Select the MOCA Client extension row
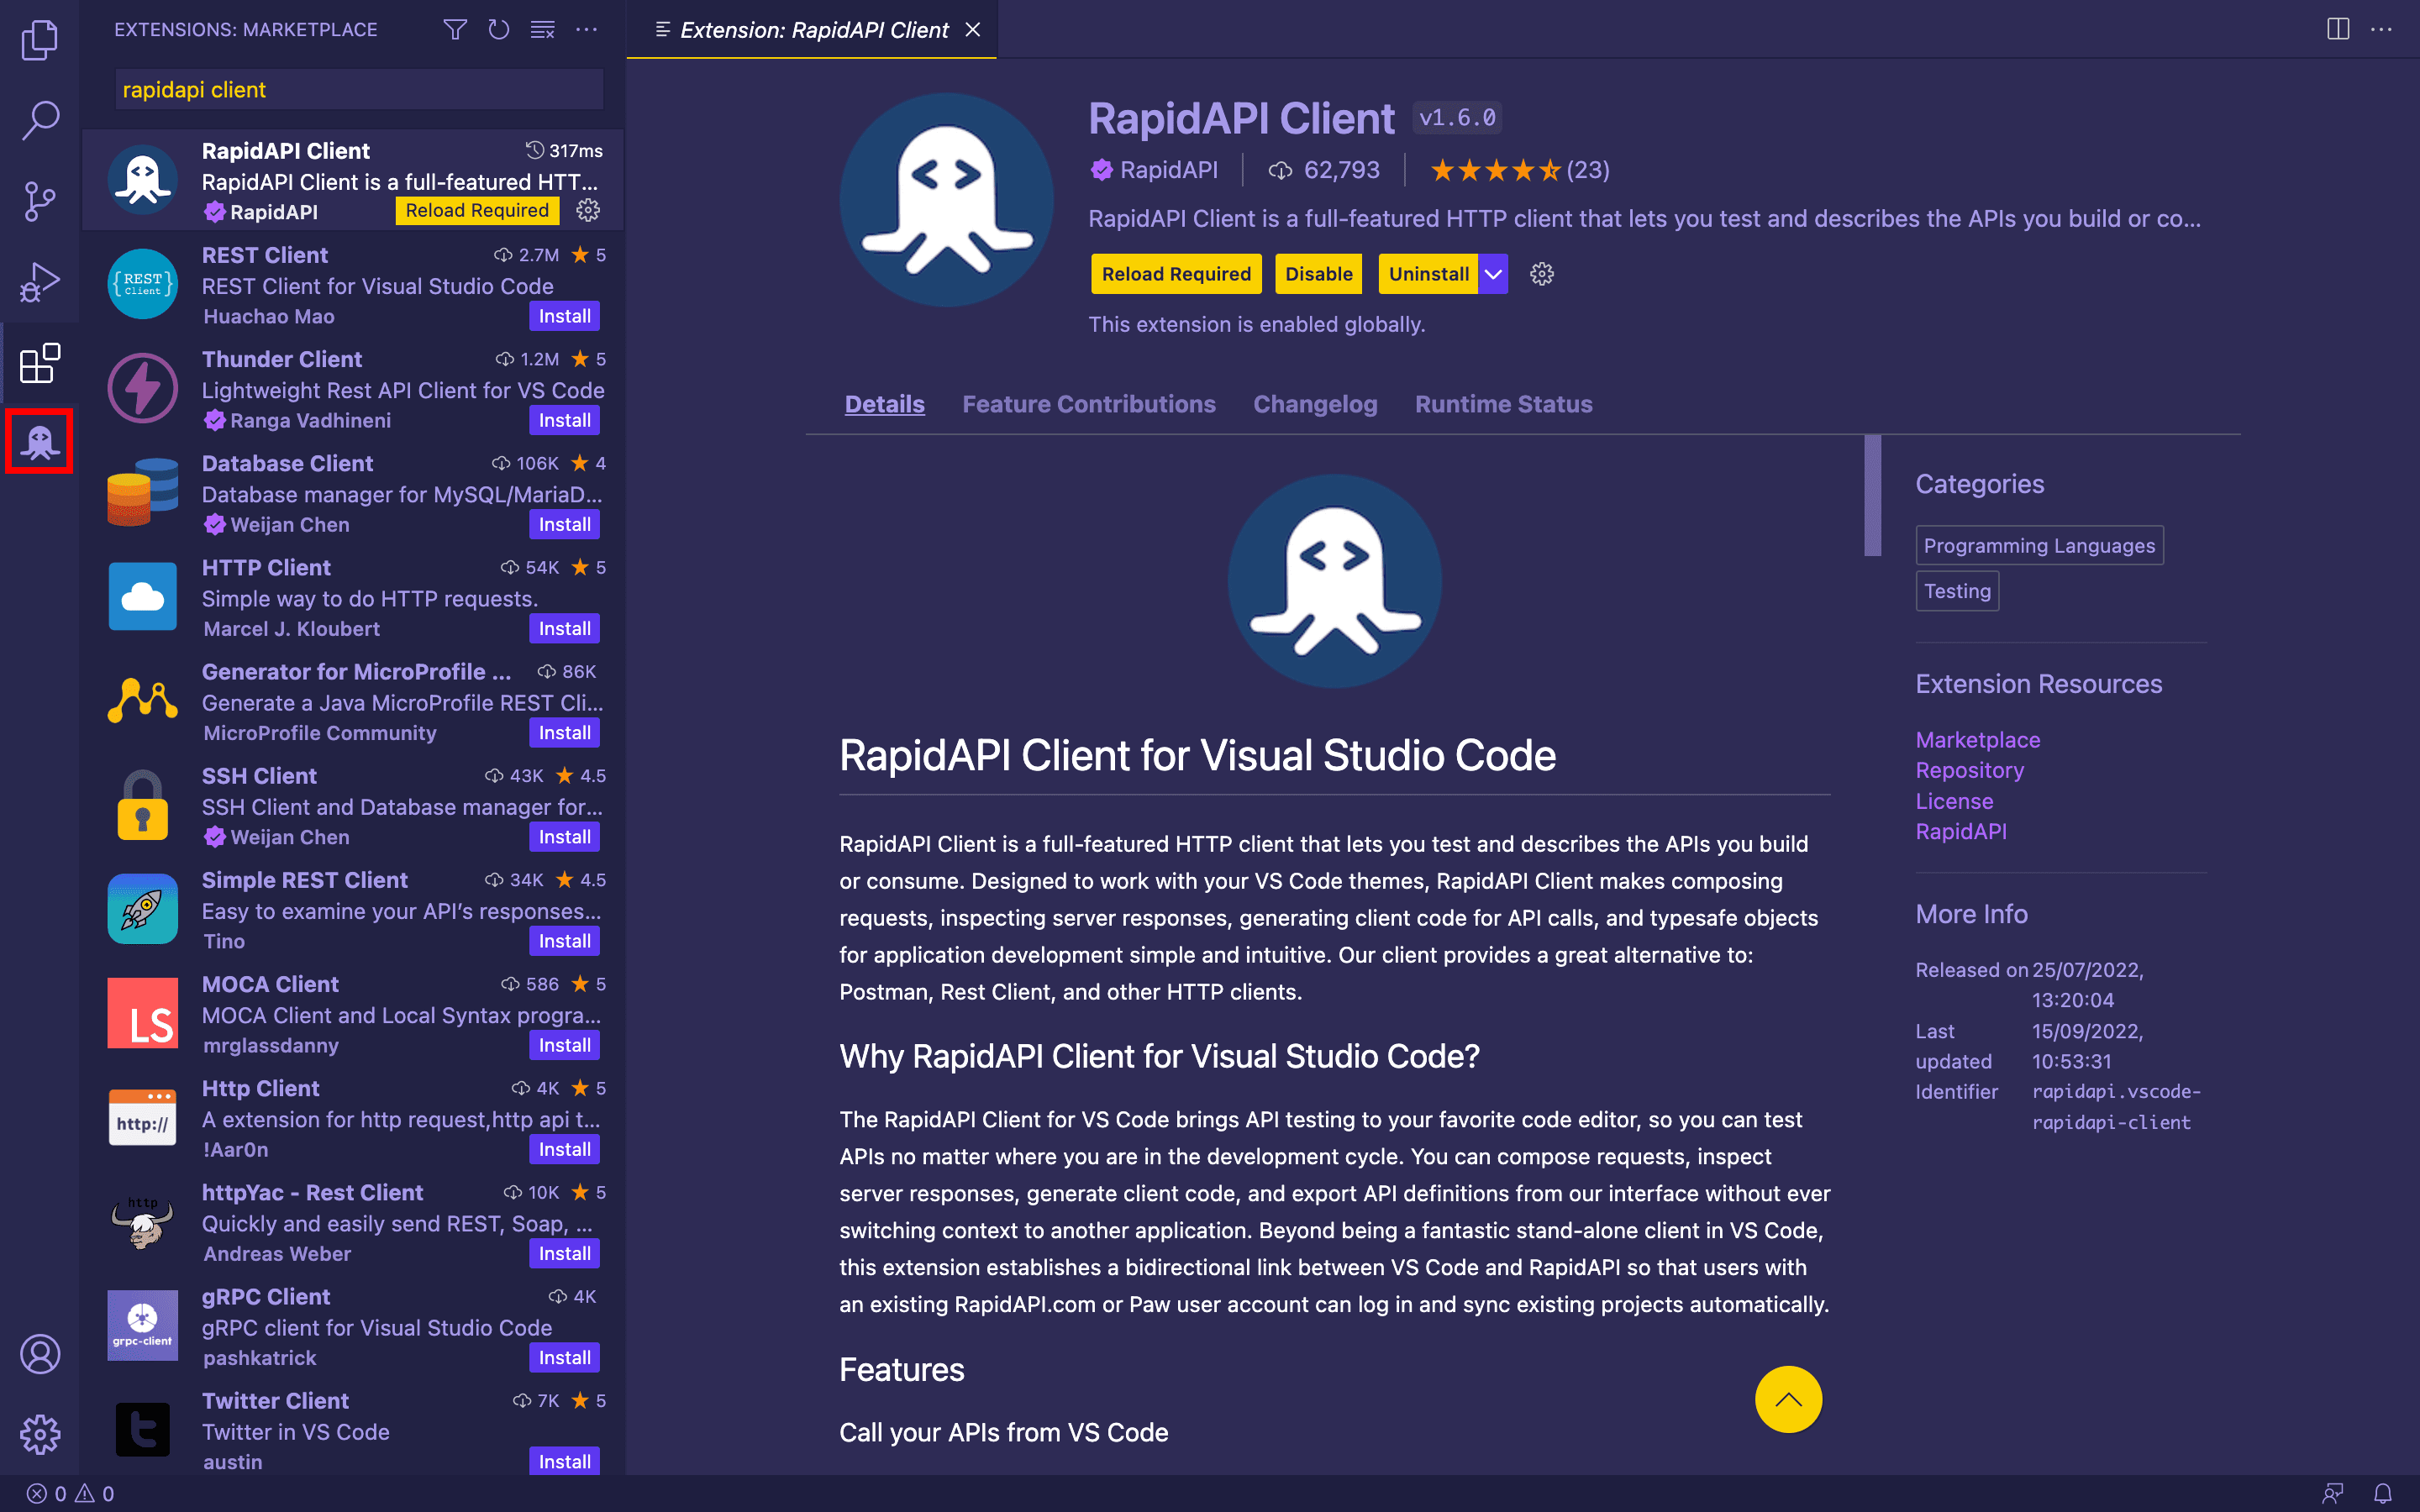Image resolution: width=2420 pixels, height=1512 pixels. pos(353,1014)
